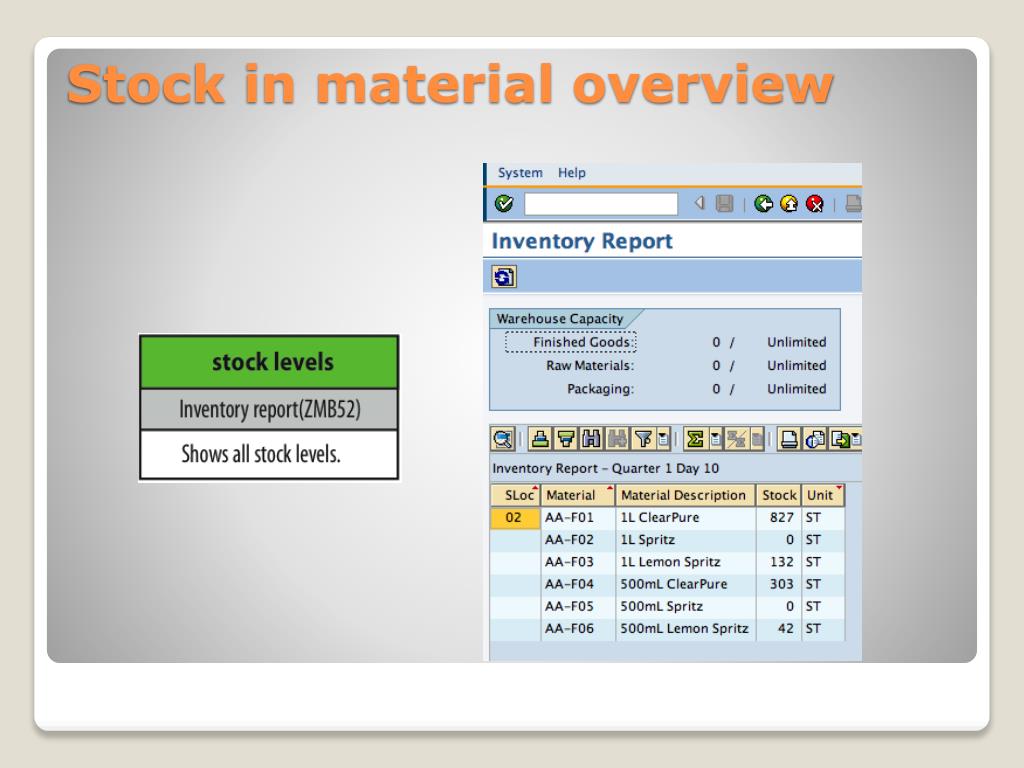The height and width of the screenshot is (768, 1024).
Task: Cancel with the red X icon
Action: 814,204
